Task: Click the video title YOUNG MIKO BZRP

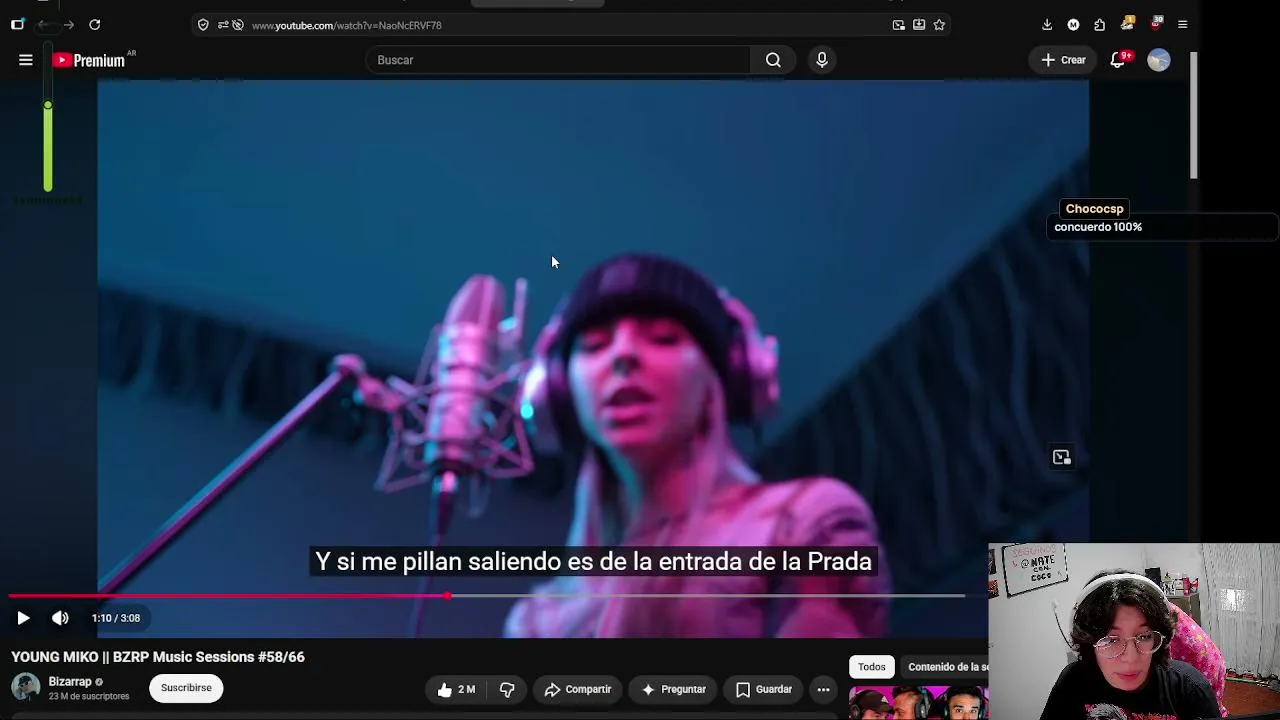Action: click(158, 657)
